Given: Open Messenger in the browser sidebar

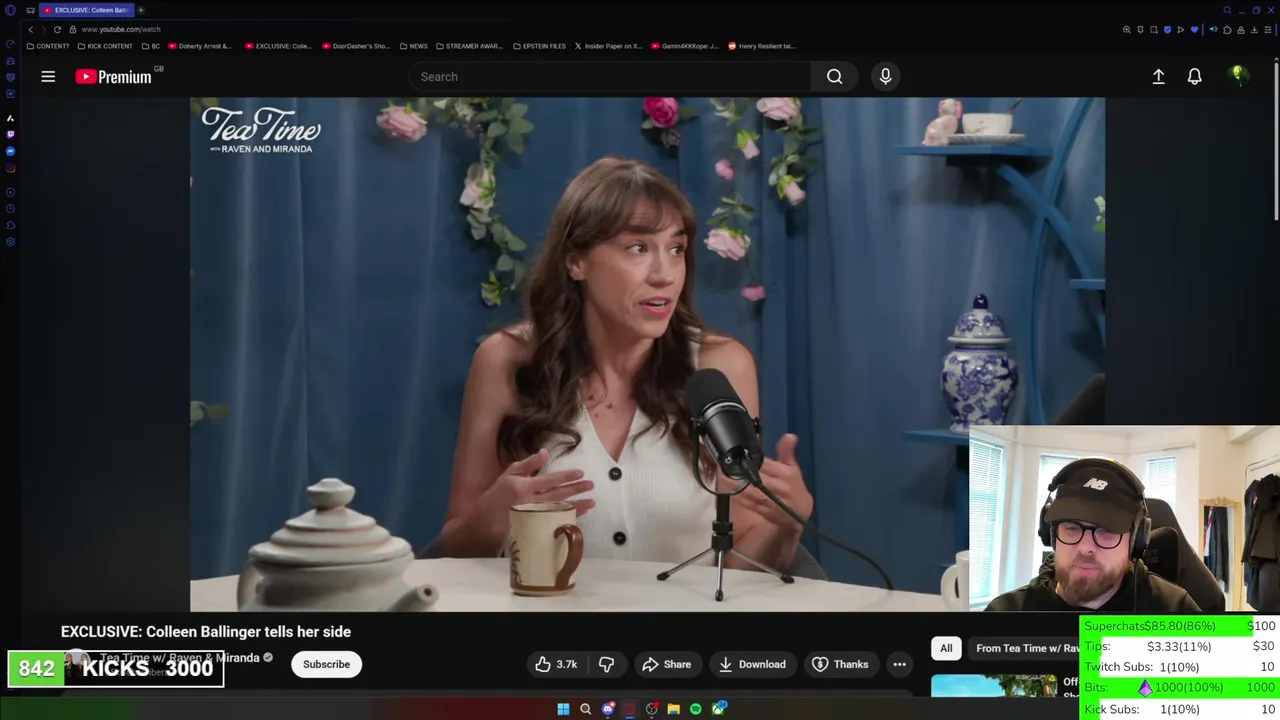Looking at the screenshot, I should [10, 151].
